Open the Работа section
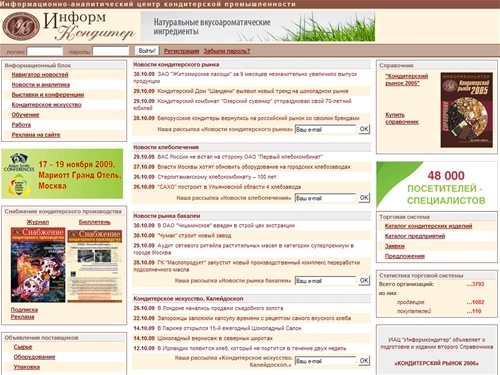 [21, 125]
